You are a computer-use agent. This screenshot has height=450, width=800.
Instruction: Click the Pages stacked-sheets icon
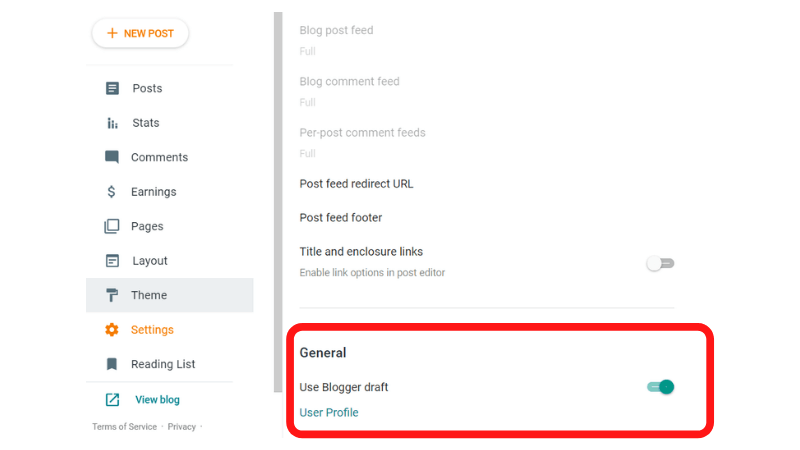click(112, 226)
